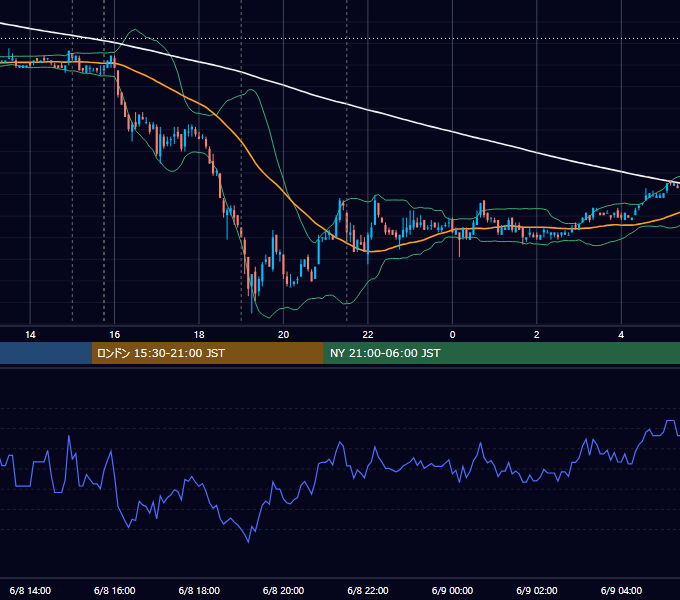
Task: Click the '6/9 02:00' label on indicator axis
Action: 536,590
